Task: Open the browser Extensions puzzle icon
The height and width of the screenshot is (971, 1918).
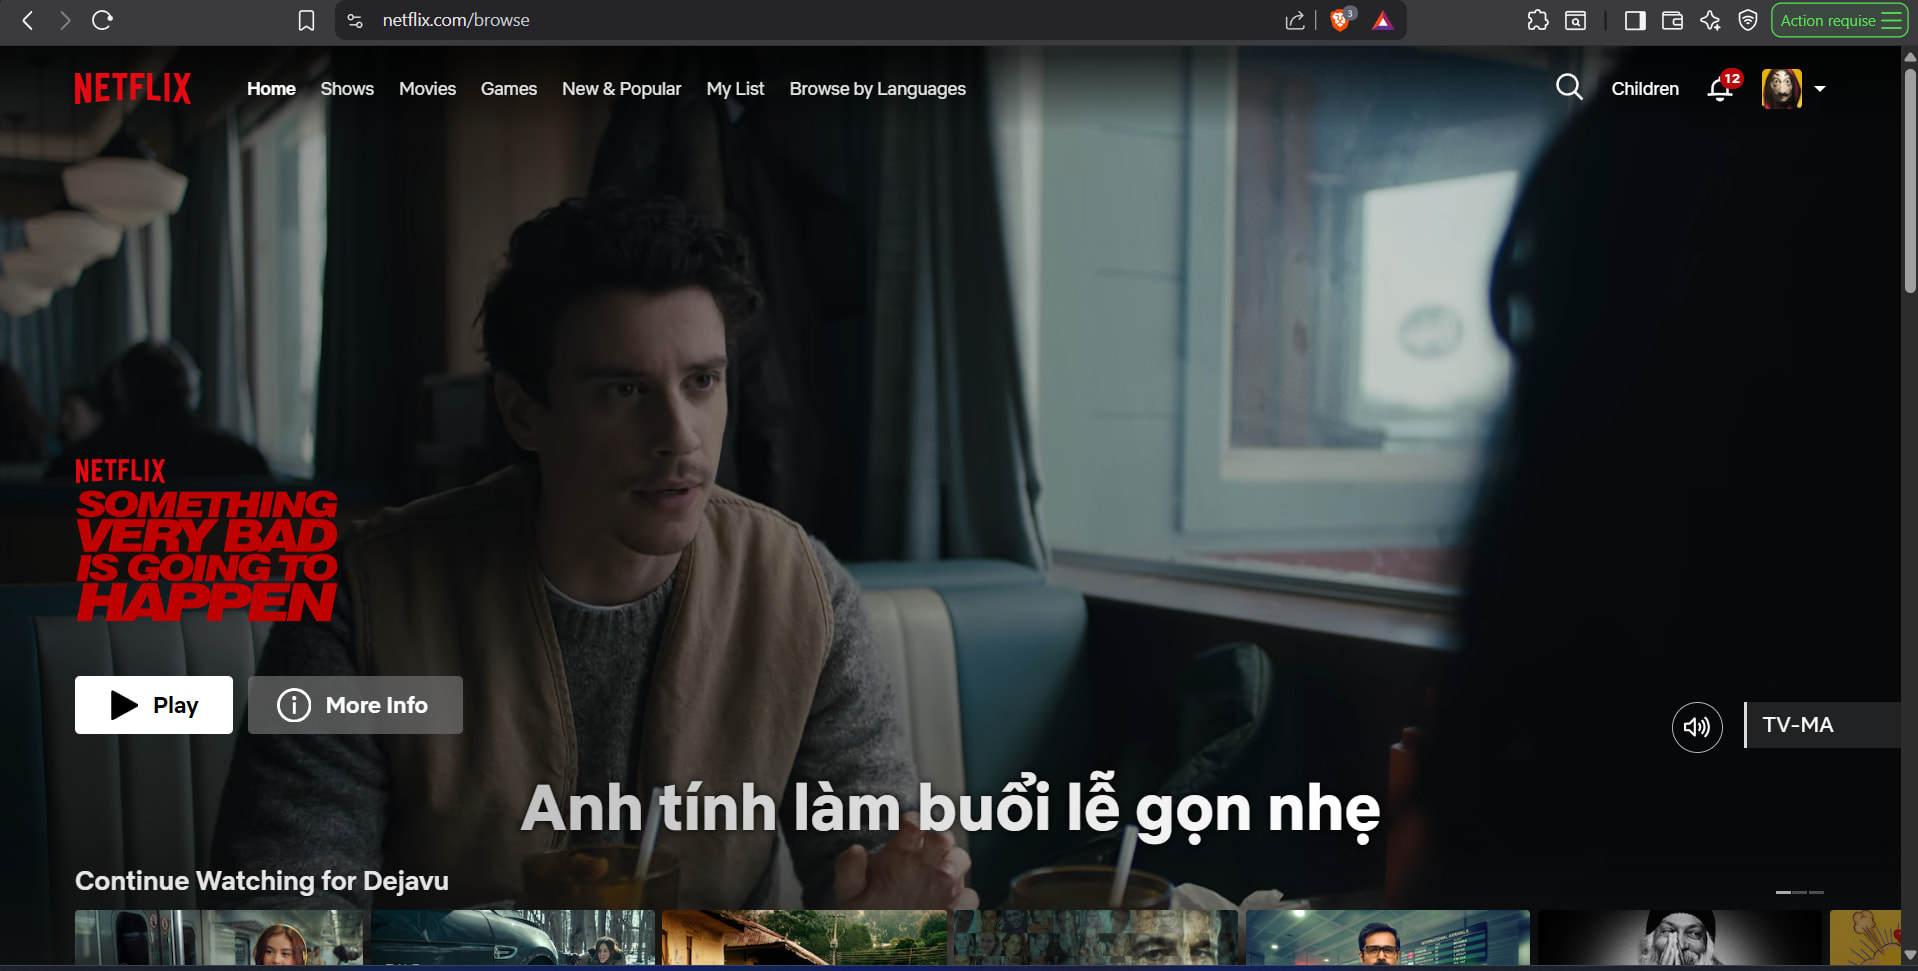Action: pos(1538,20)
